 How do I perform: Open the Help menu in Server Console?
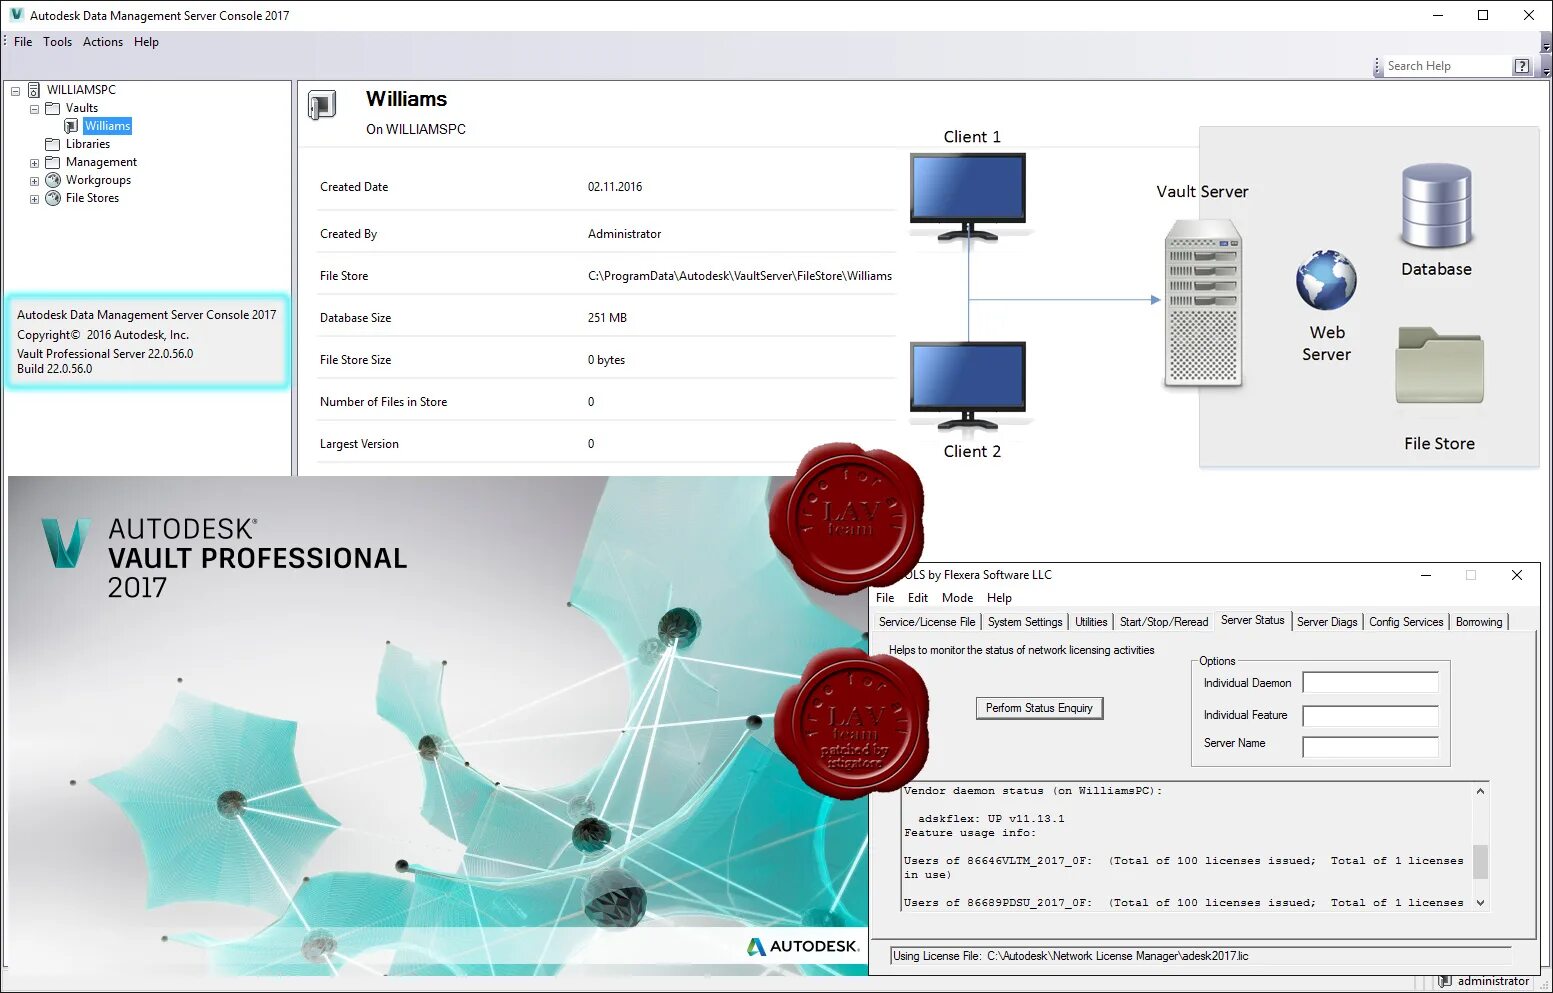146,42
